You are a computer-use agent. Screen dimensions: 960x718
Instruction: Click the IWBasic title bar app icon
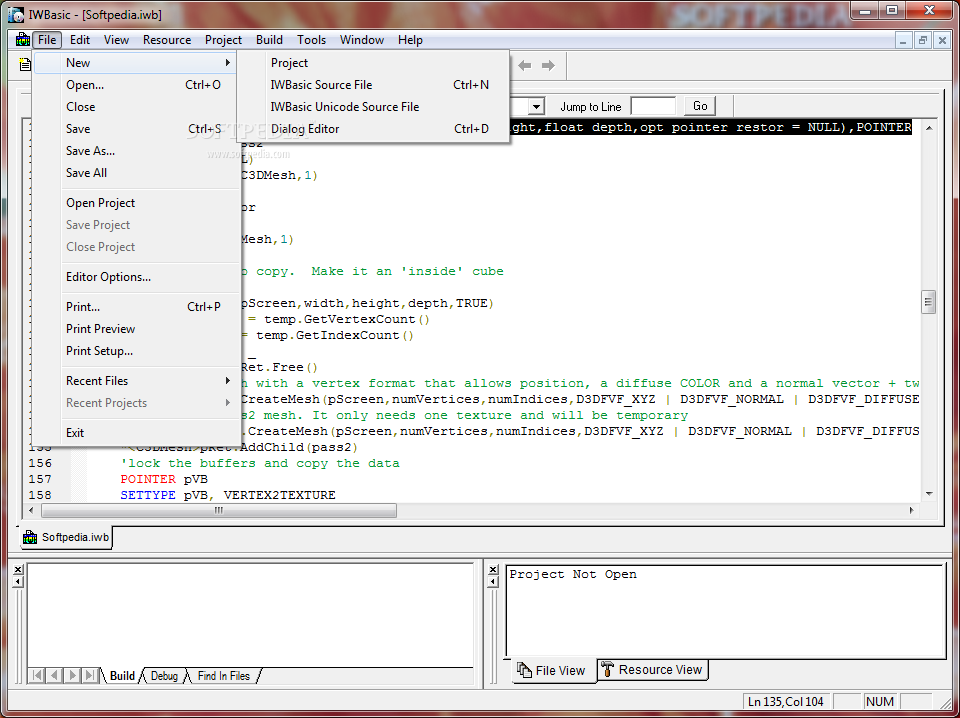pyautogui.click(x=15, y=15)
